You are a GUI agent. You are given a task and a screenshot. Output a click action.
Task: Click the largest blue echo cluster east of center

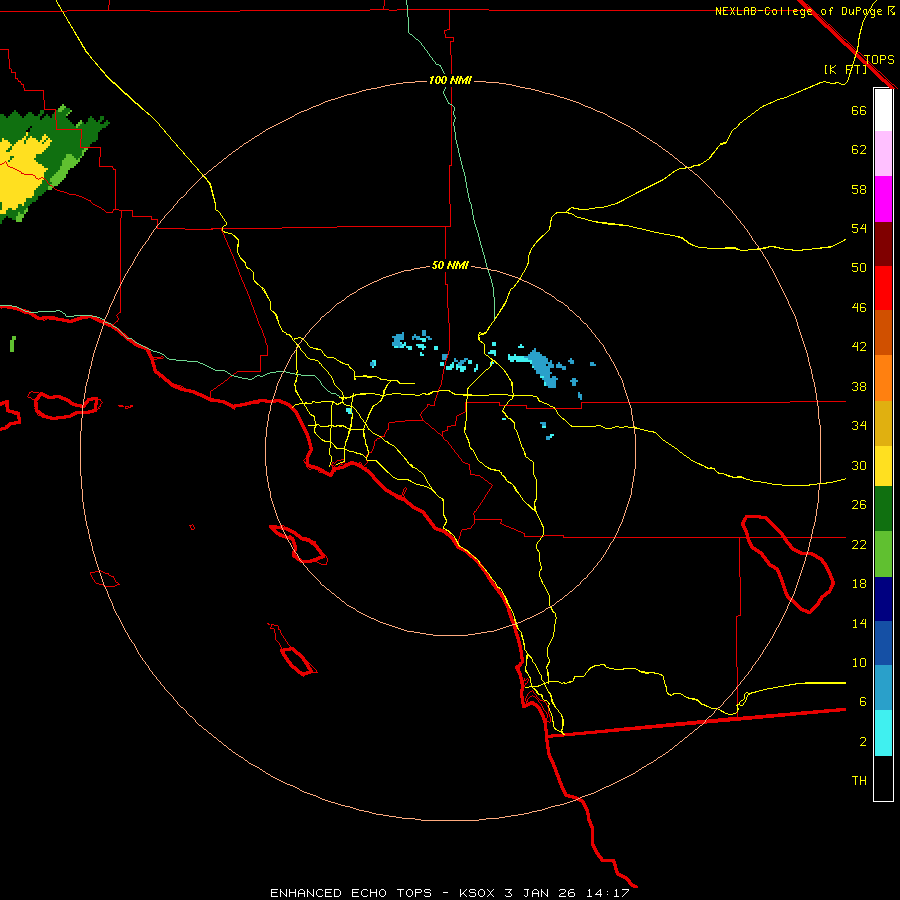click(542, 367)
